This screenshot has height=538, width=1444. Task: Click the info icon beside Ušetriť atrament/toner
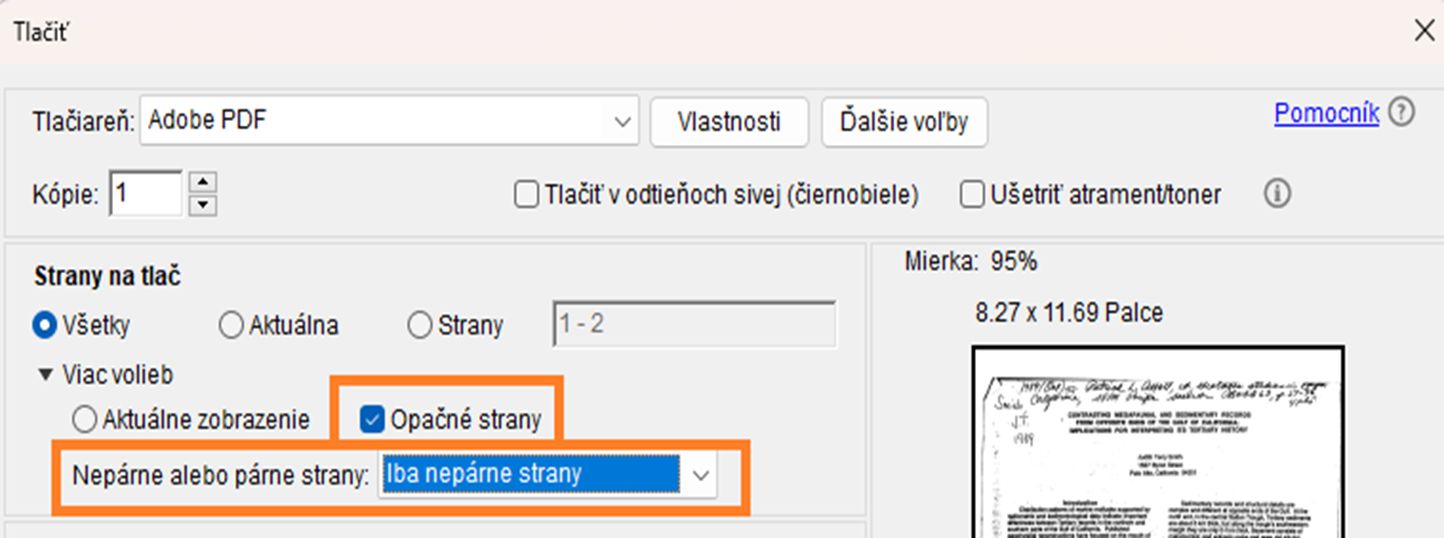coord(1276,194)
